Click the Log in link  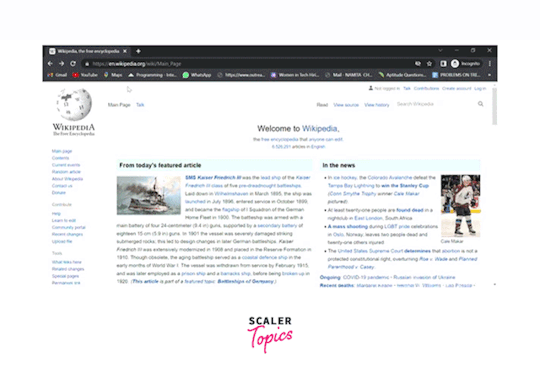[x=480, y=89]
